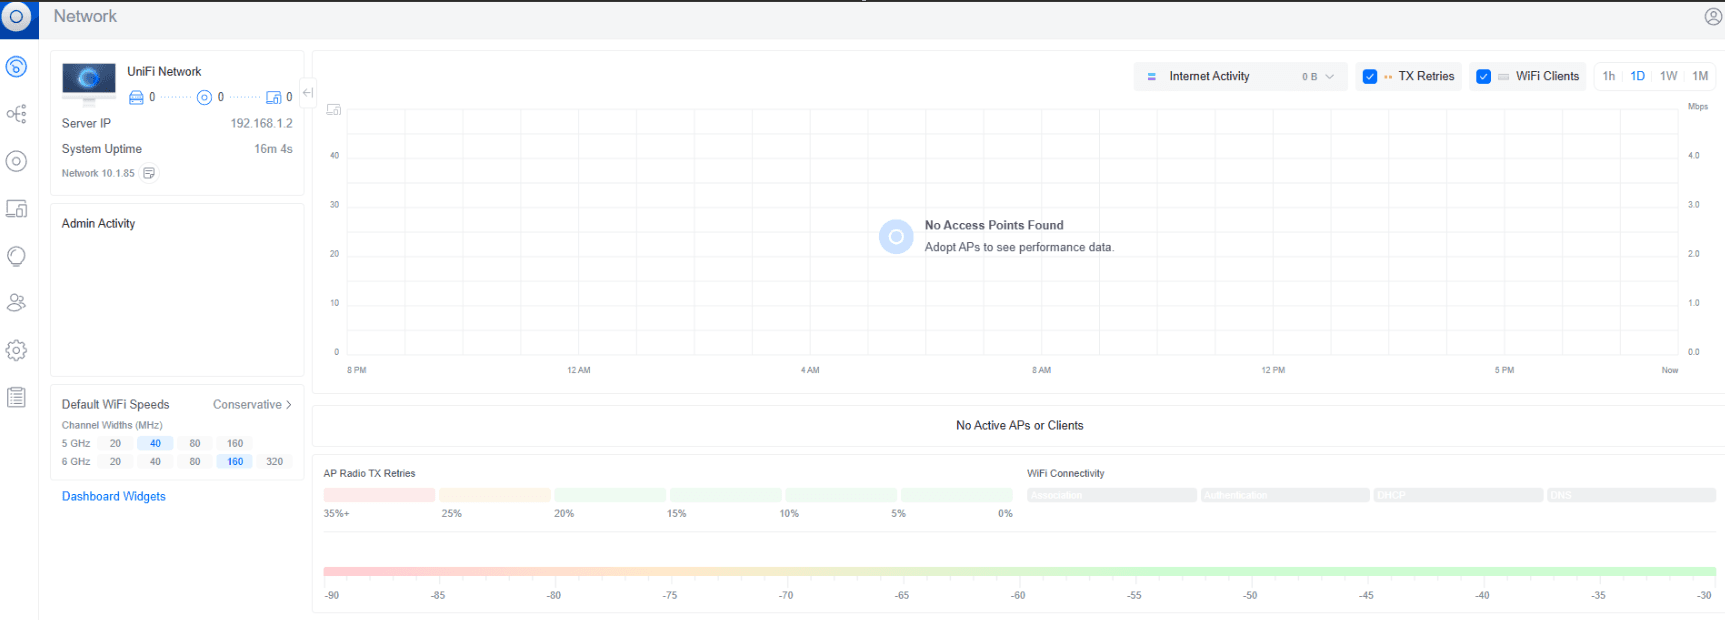Viewport: 1725px width, 620px height.
Task: Open the Settings gear in the sidebar
Action: [16, 351]
